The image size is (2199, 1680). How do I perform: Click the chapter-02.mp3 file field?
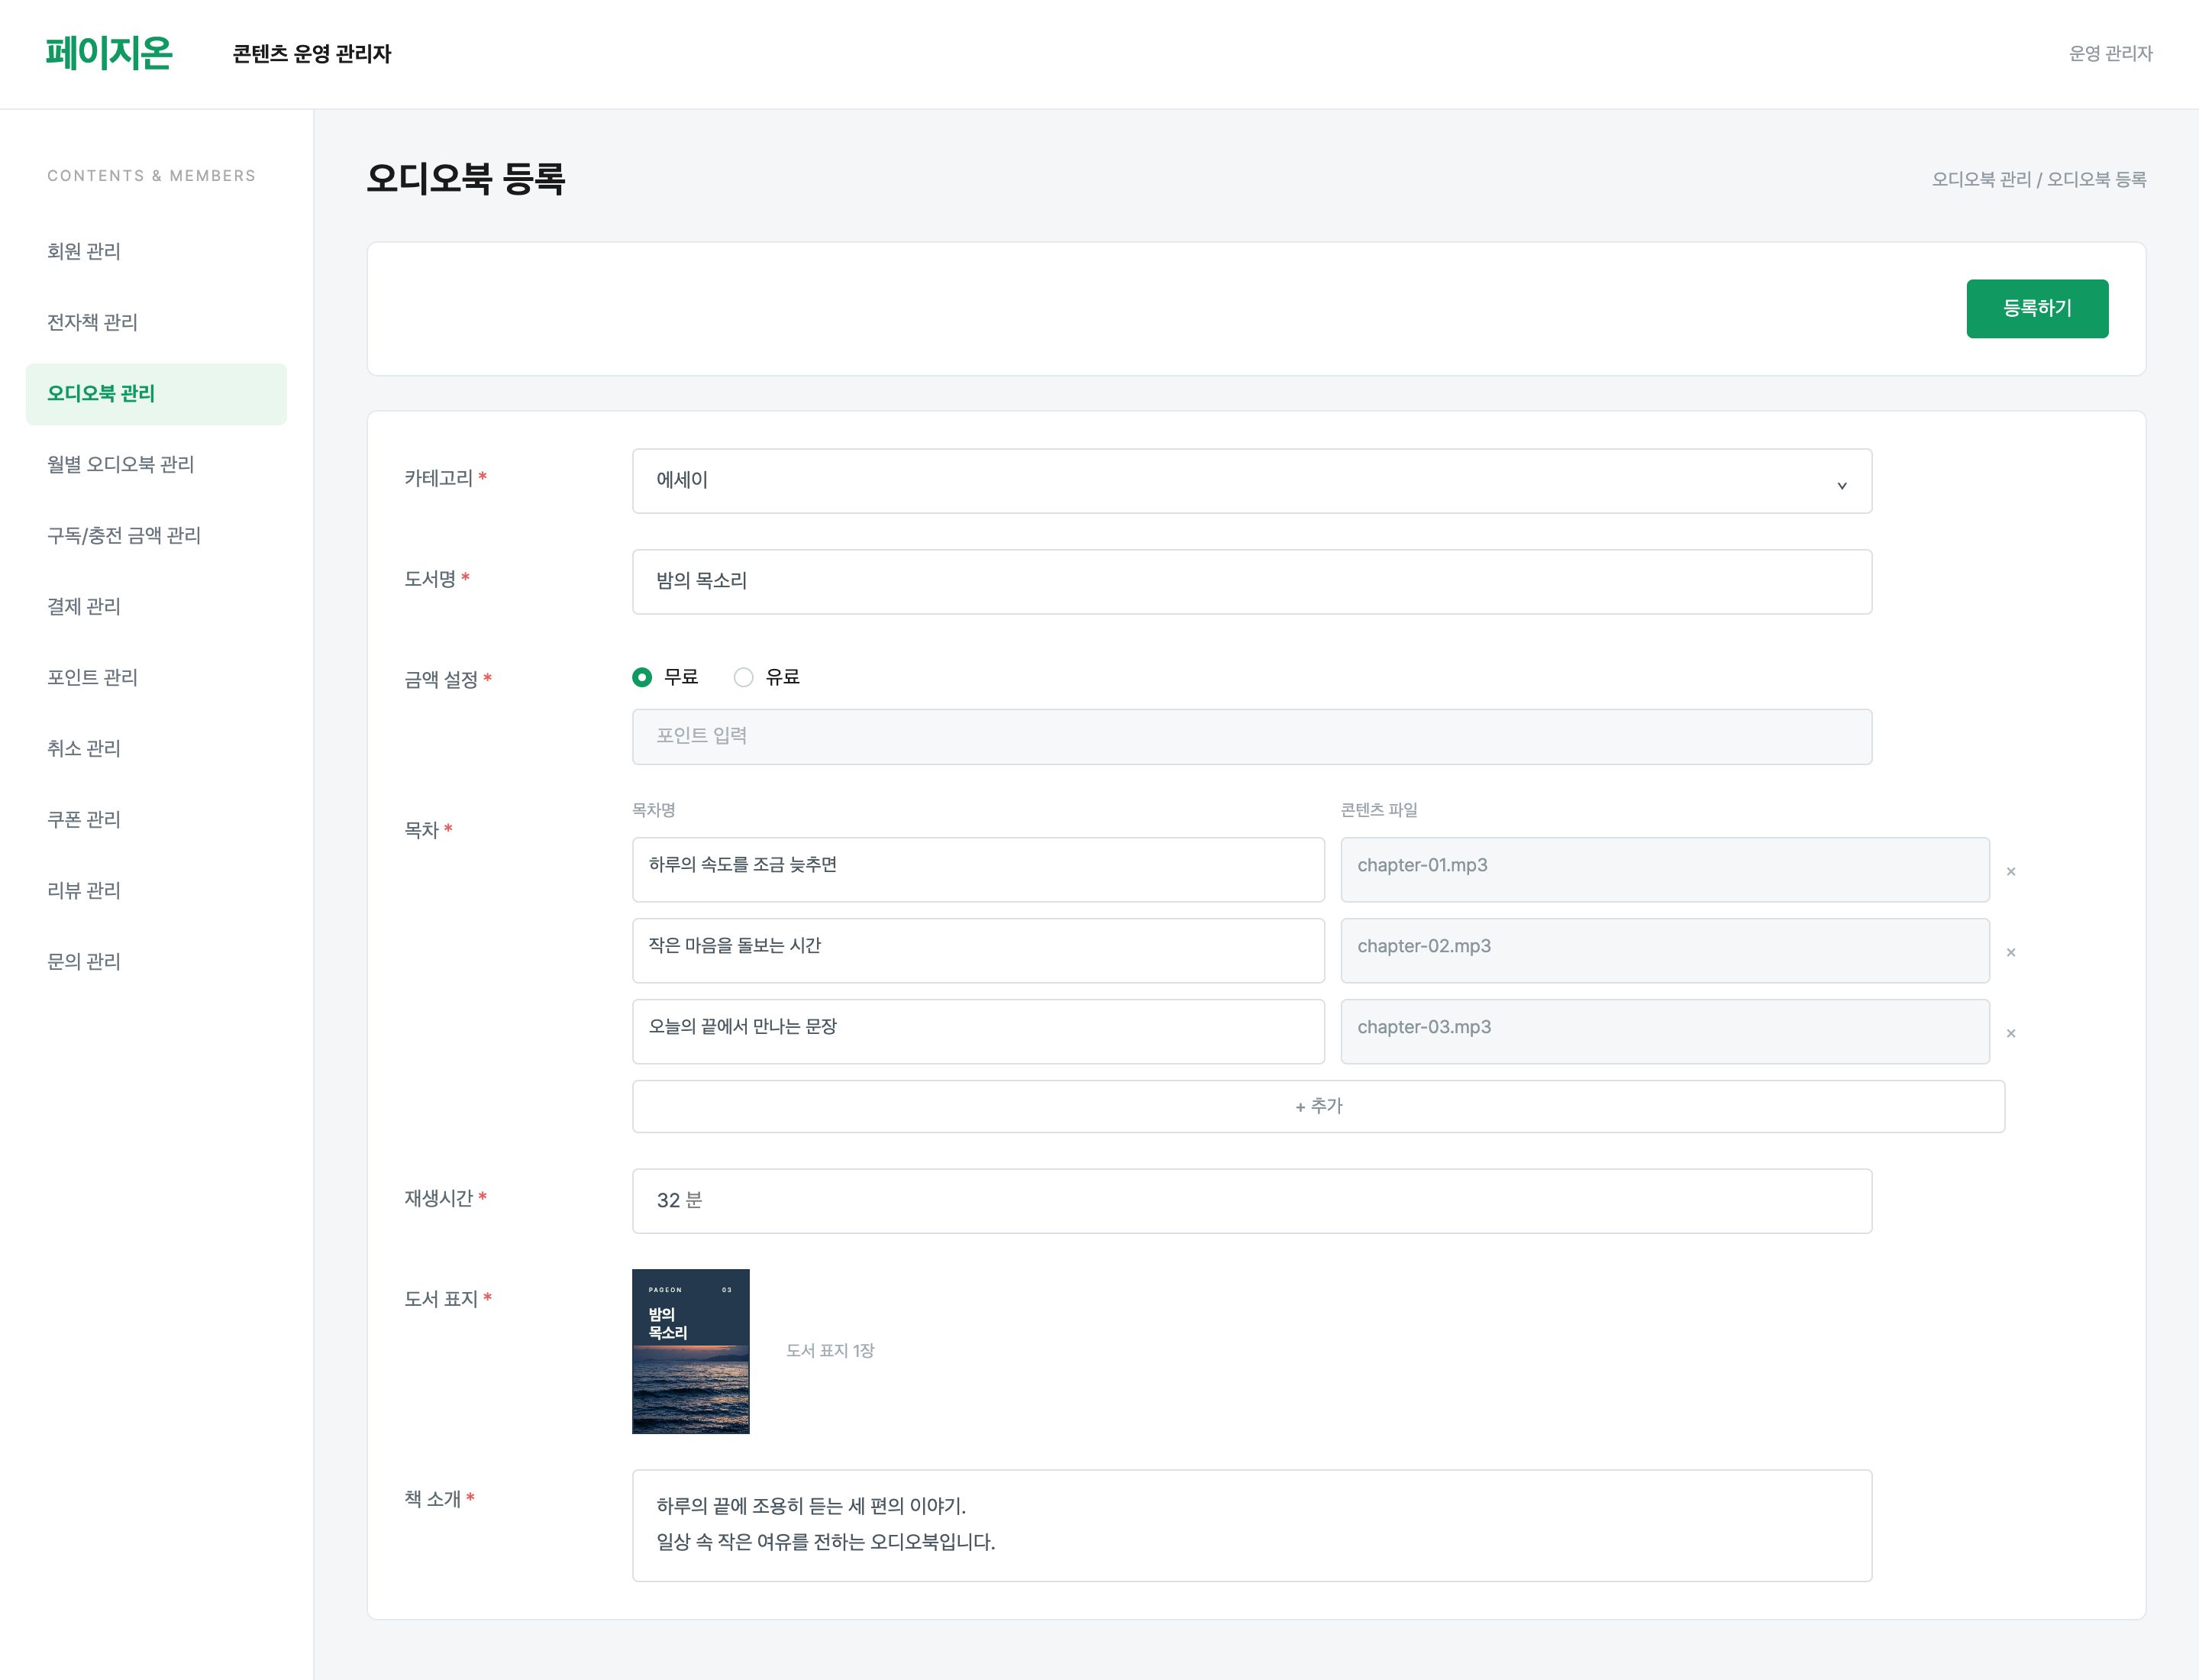(1665, 950)
